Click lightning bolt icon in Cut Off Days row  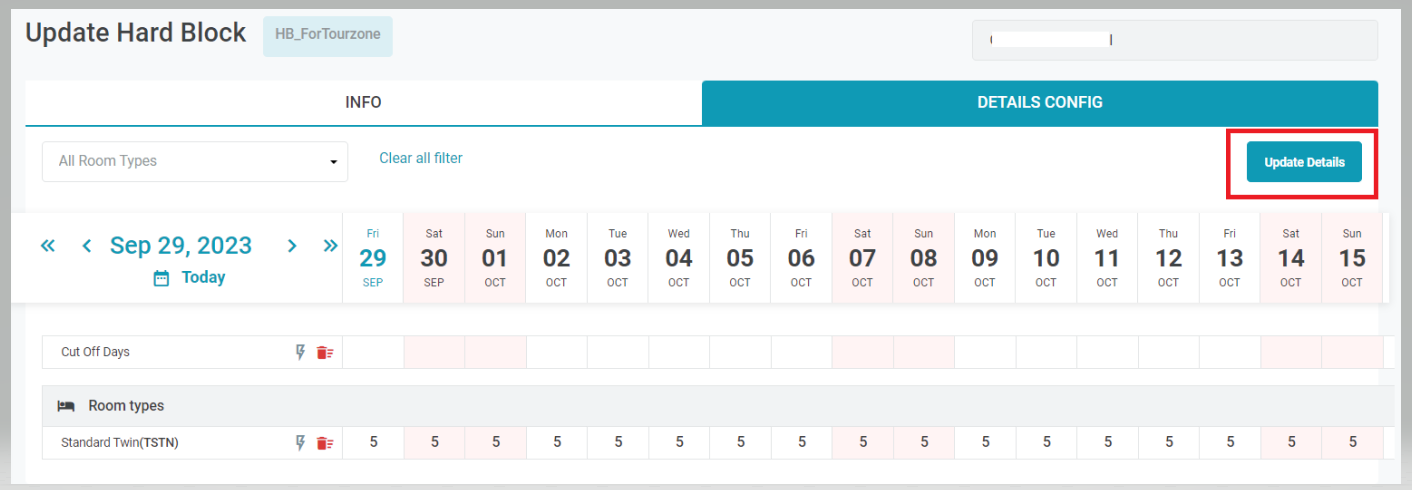pos(300,352)
